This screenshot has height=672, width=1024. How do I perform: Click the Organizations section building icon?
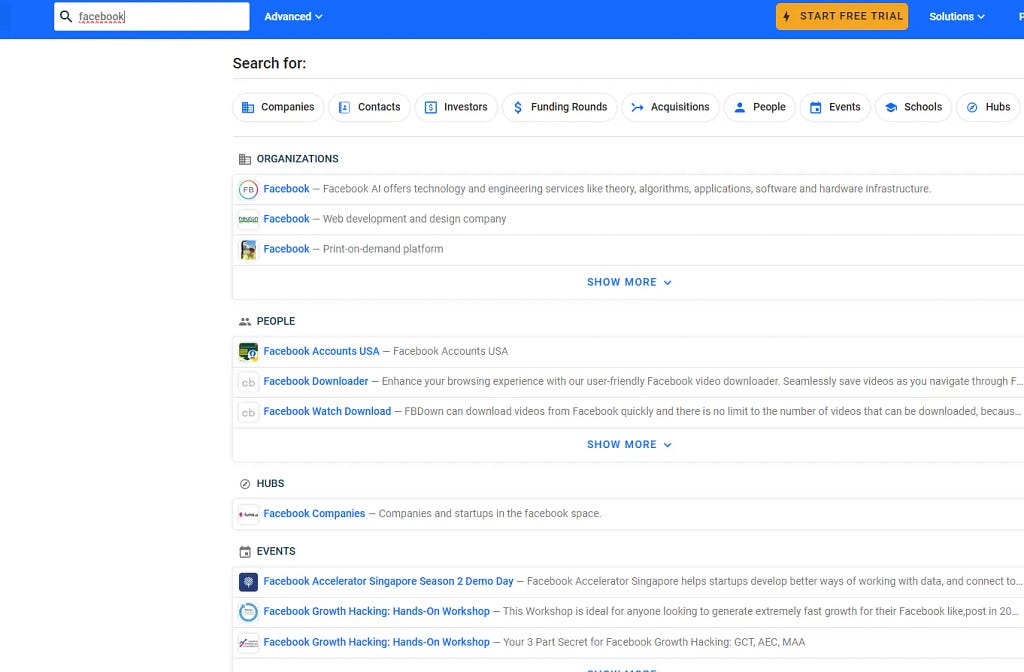[x=245, y=159]
